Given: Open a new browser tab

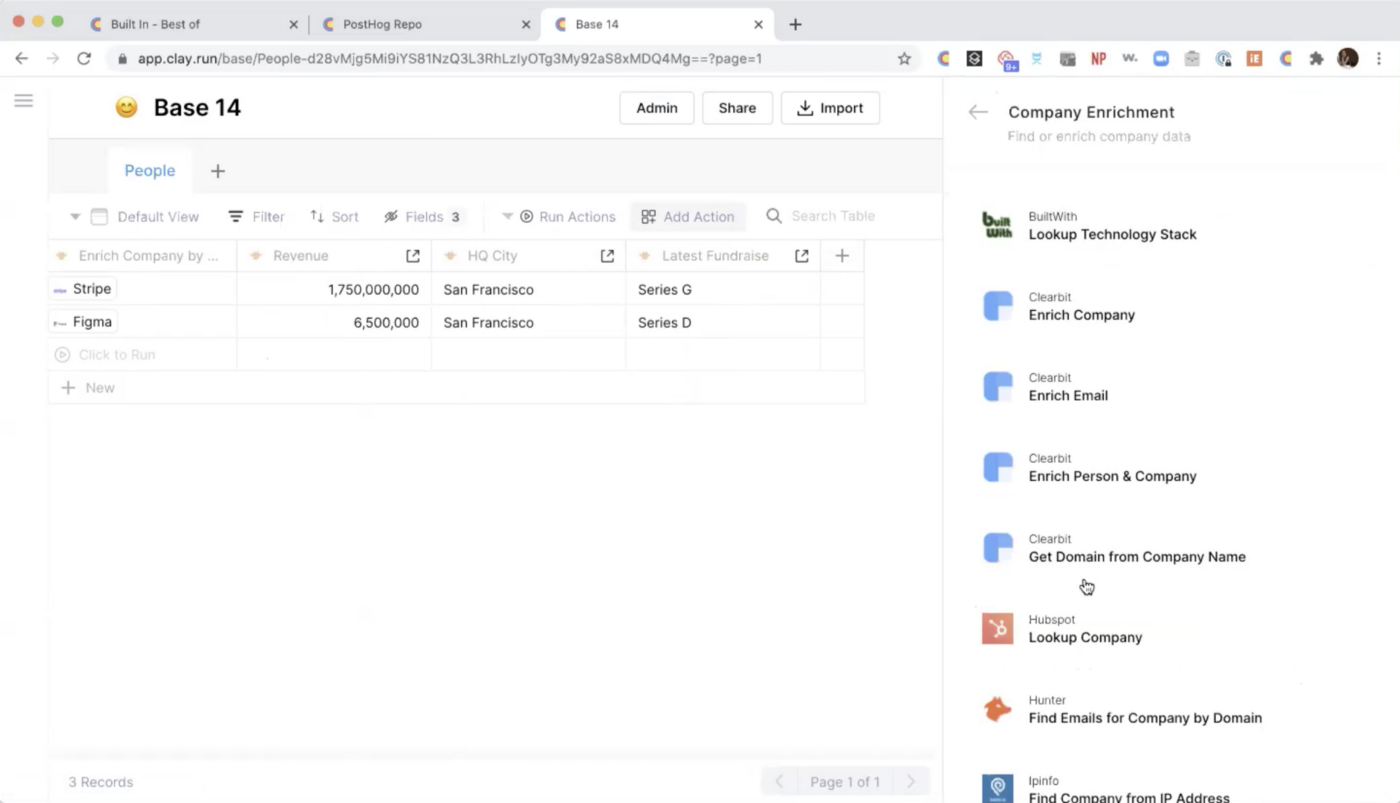Looking at the screenshot, I should [x=795, y=24].
